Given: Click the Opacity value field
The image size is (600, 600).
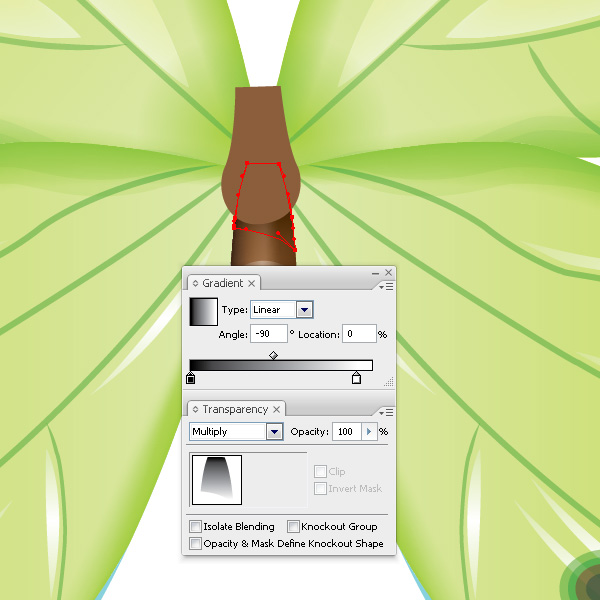Looking at the screenshot, I should 347,432.
